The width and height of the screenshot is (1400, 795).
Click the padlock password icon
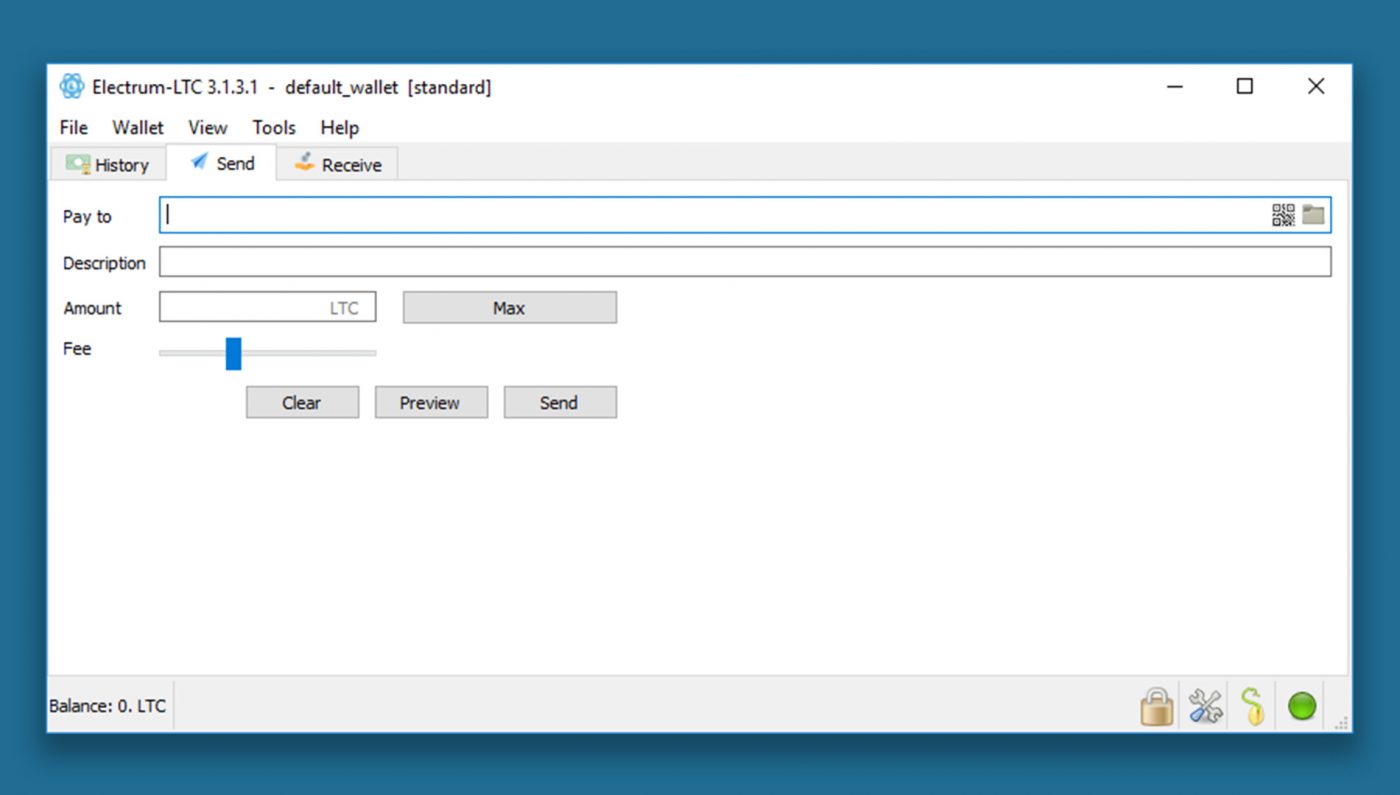tap(1157, 706)
